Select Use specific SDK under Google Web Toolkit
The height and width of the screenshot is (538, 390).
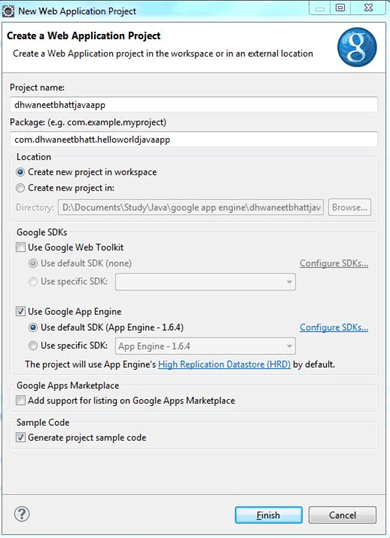click(33, 281)
